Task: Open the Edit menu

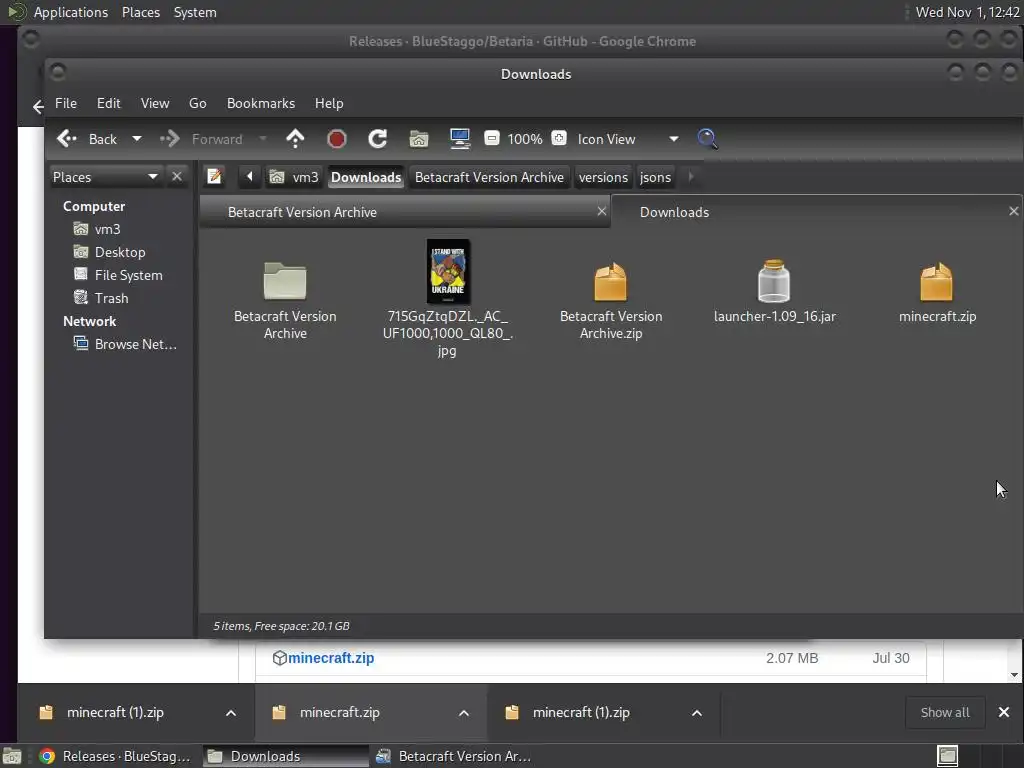Action: [108, 103]
